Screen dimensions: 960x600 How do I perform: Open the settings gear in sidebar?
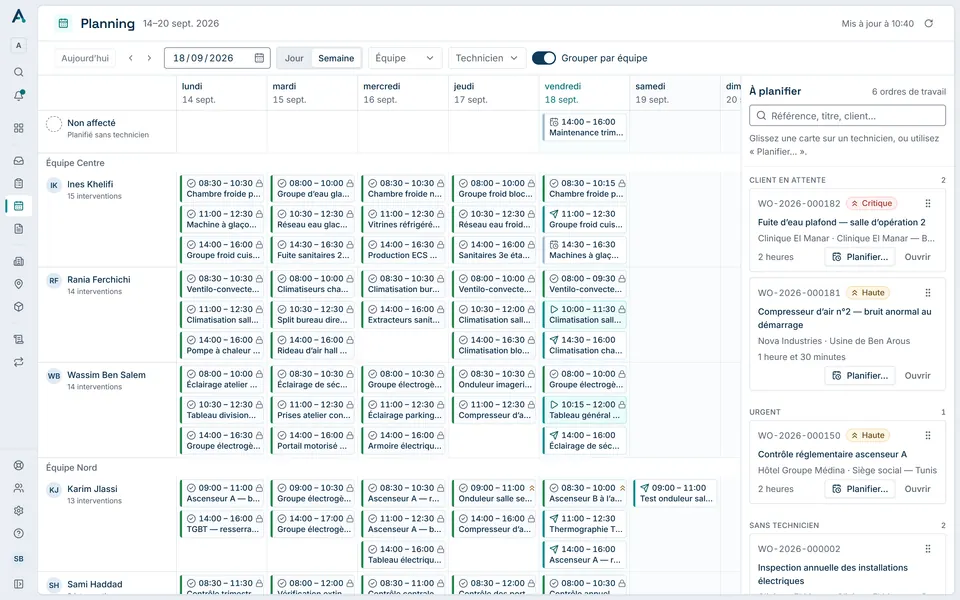click(x=18, y=511)
